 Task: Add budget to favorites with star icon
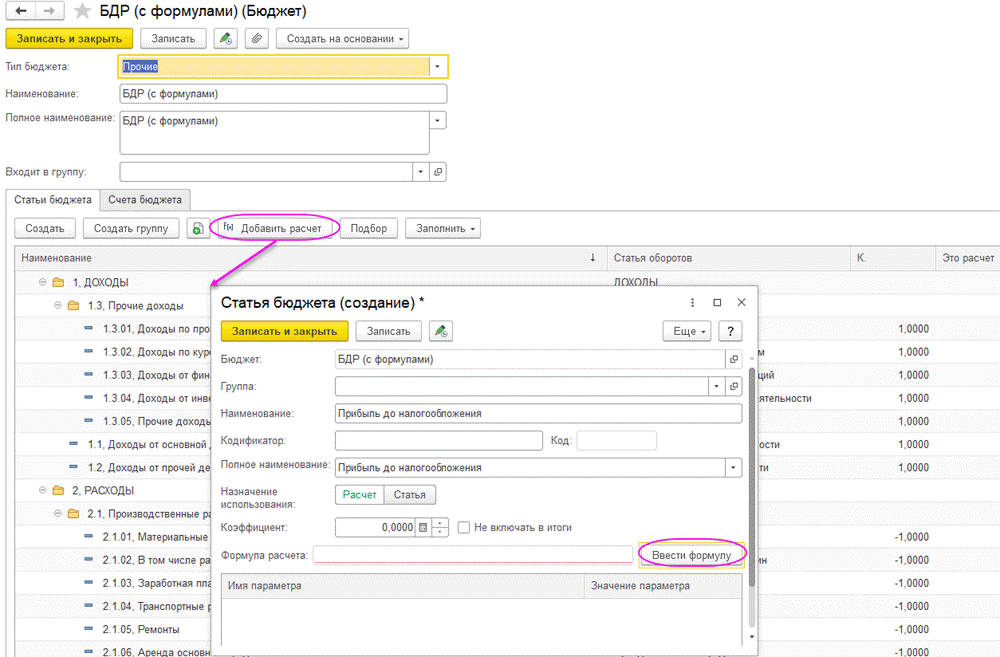pyautogui.click(x=82, y=13)
